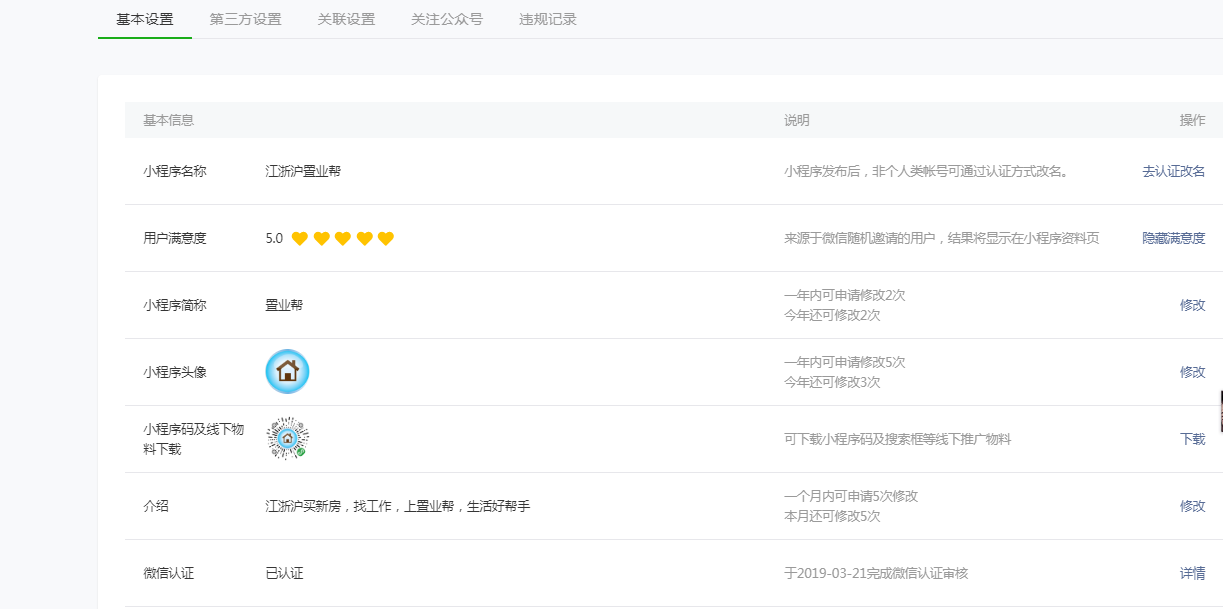Click the first satisfaction heart icon
The height and width of the screenshot is (609, 1223).
tap(299, 238)
